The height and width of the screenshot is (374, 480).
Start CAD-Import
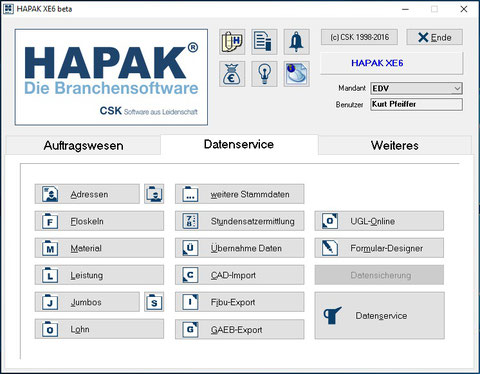(240, 275)
